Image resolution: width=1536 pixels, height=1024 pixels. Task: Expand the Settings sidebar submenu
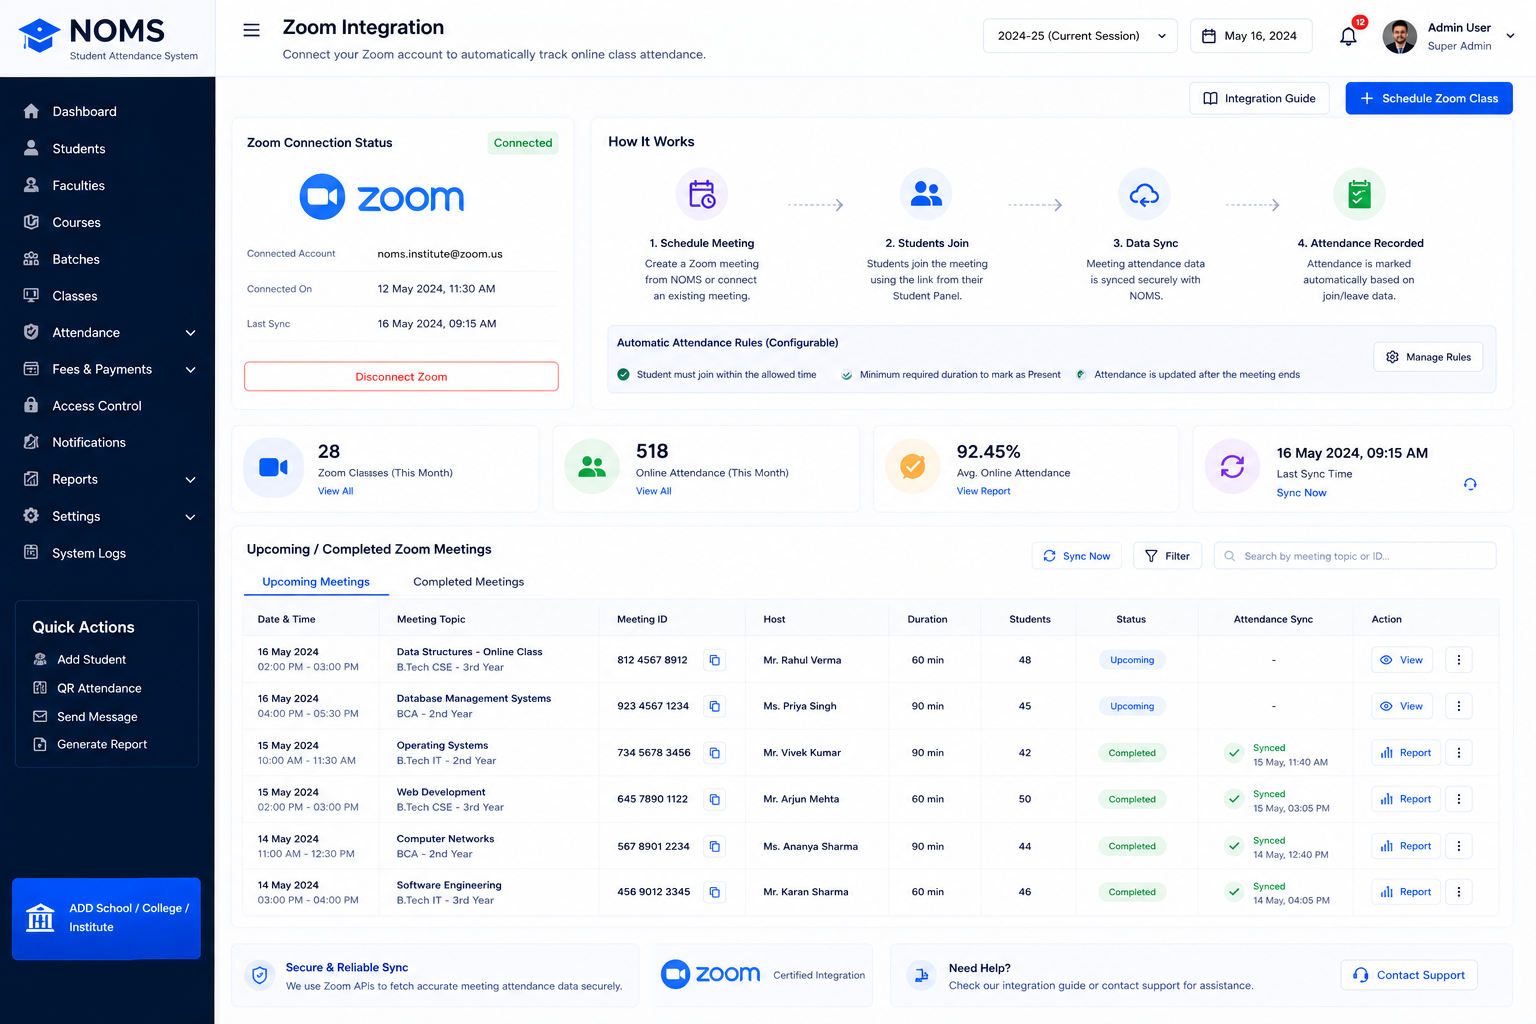(190, 517)
